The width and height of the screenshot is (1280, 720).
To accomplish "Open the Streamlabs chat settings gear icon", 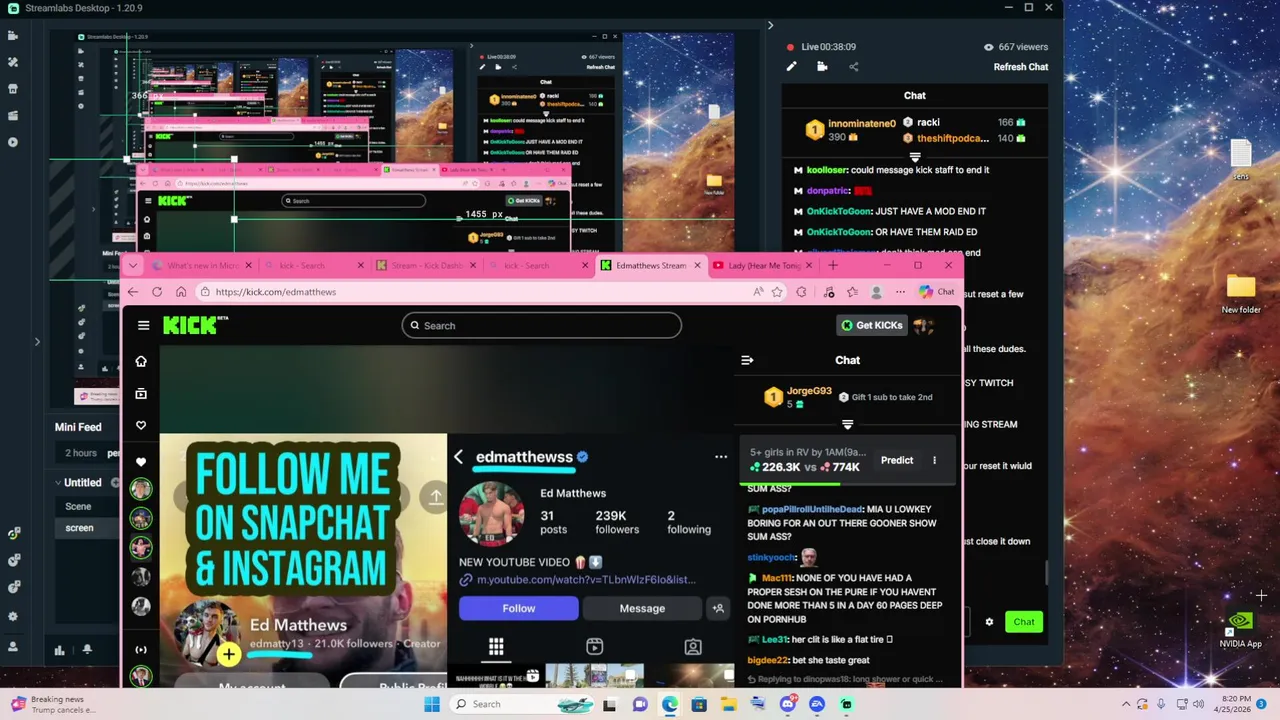I will tap(989, 622).
